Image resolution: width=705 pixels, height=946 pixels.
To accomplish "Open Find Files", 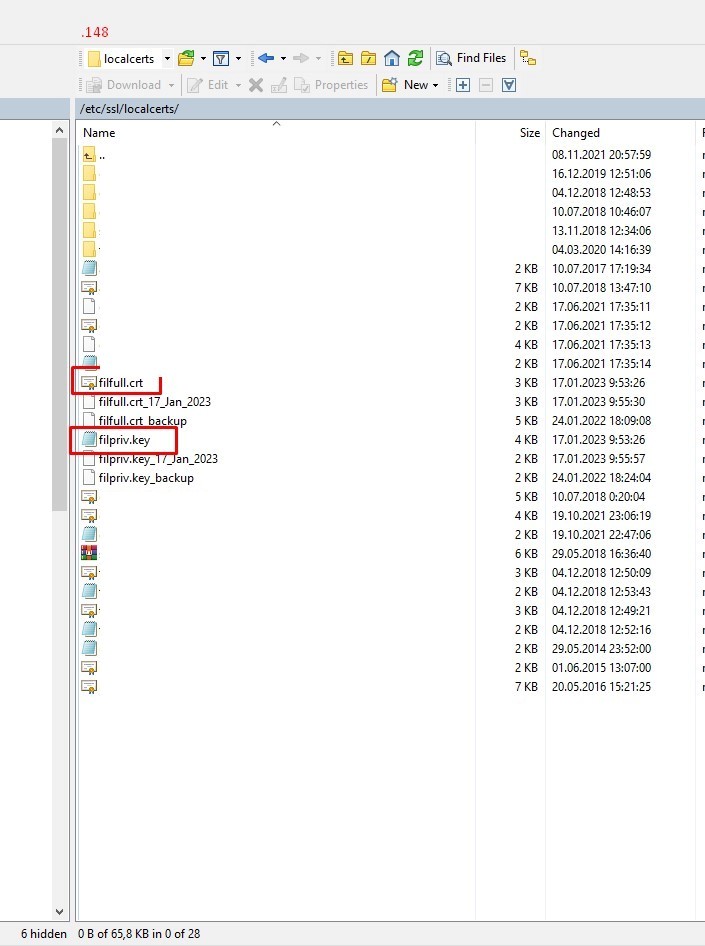I will point(472,59).
